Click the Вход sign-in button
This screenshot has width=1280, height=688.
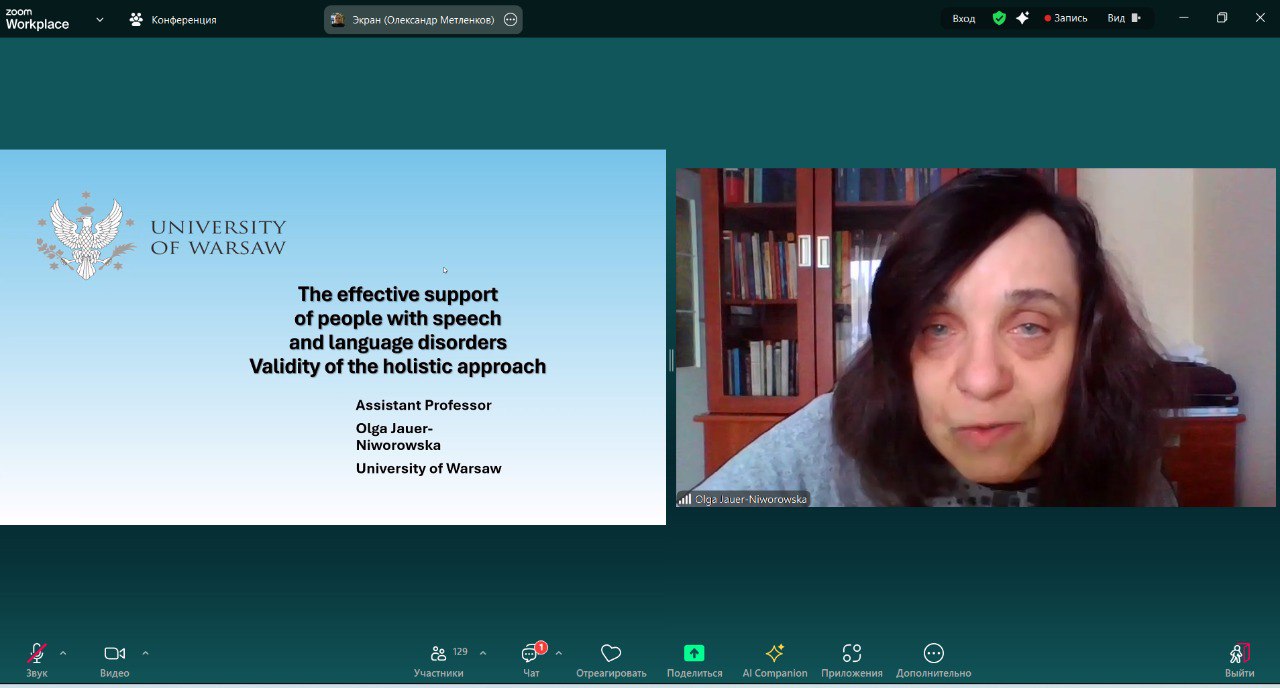tap(963, 18)
